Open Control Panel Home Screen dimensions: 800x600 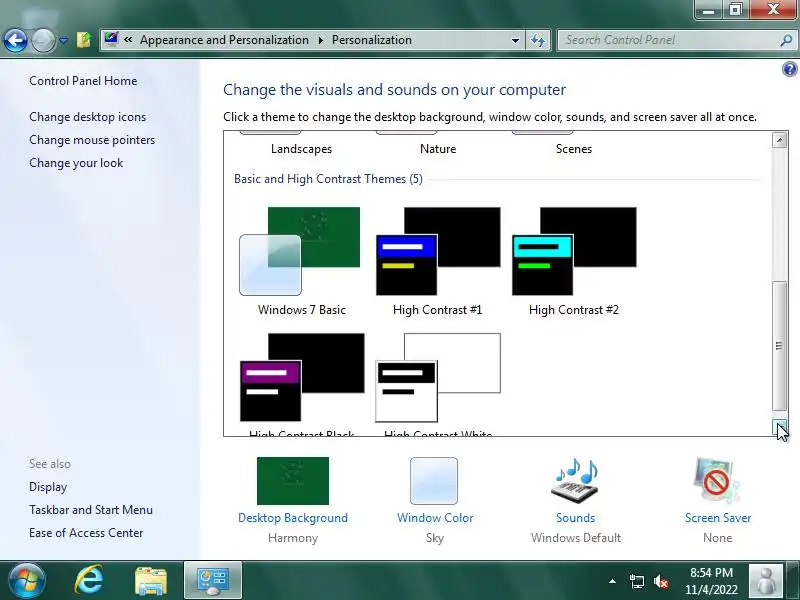[x=83, y=81]
